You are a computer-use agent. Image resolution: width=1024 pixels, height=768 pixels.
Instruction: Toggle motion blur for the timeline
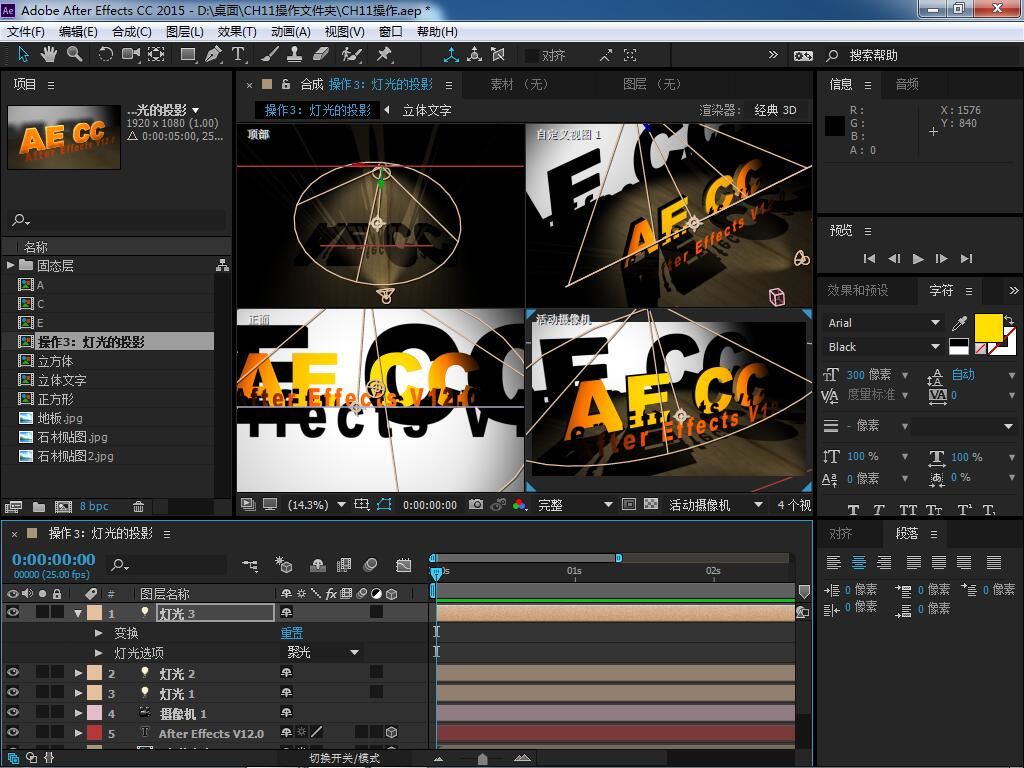pos(370,566)
